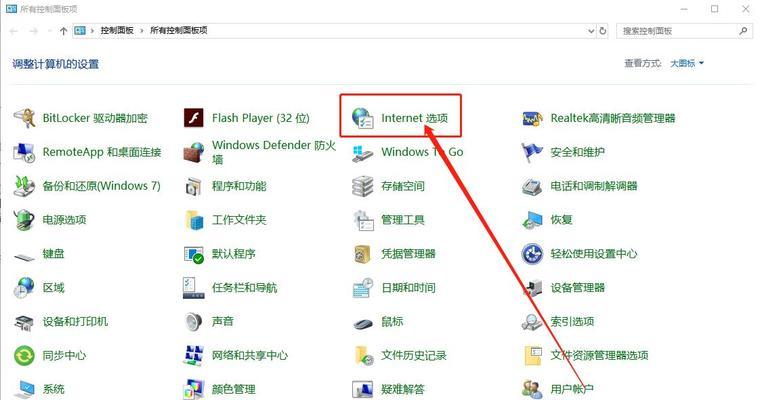The height and width of the screenshot is (400, 760).
Task: Open the 大图标 view mode dropdown
Action: [687, 64]
